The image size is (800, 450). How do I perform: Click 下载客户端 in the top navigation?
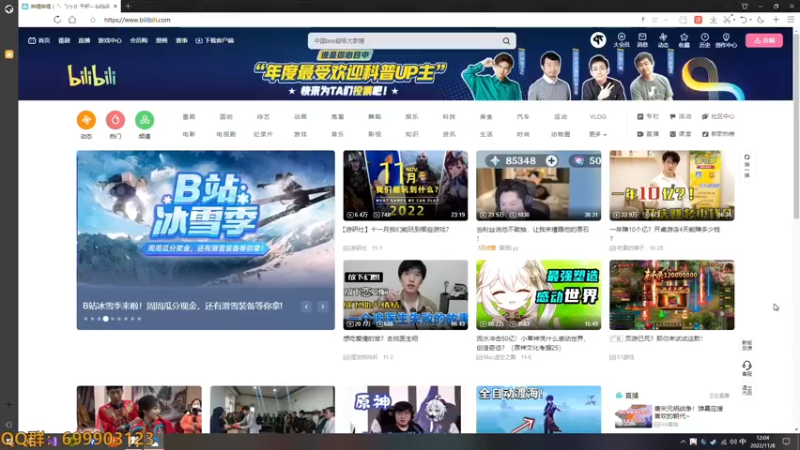[214, 40]
